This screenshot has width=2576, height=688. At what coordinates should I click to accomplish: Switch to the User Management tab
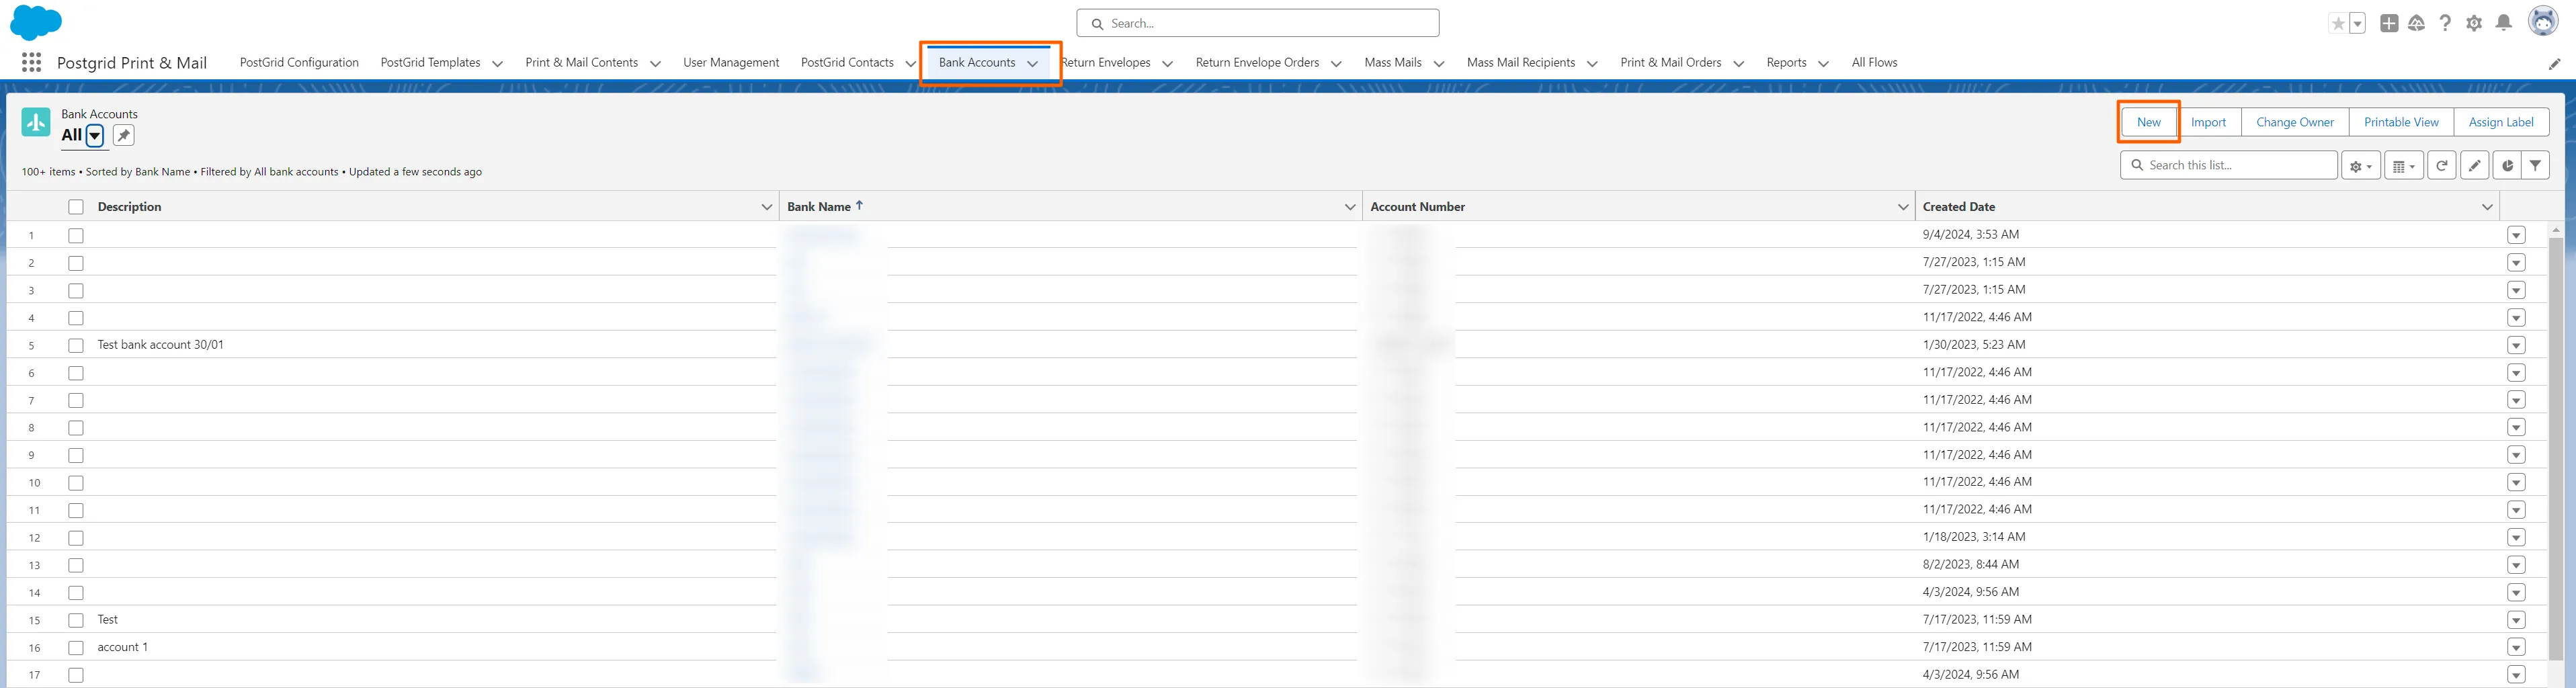coord(730,63)
